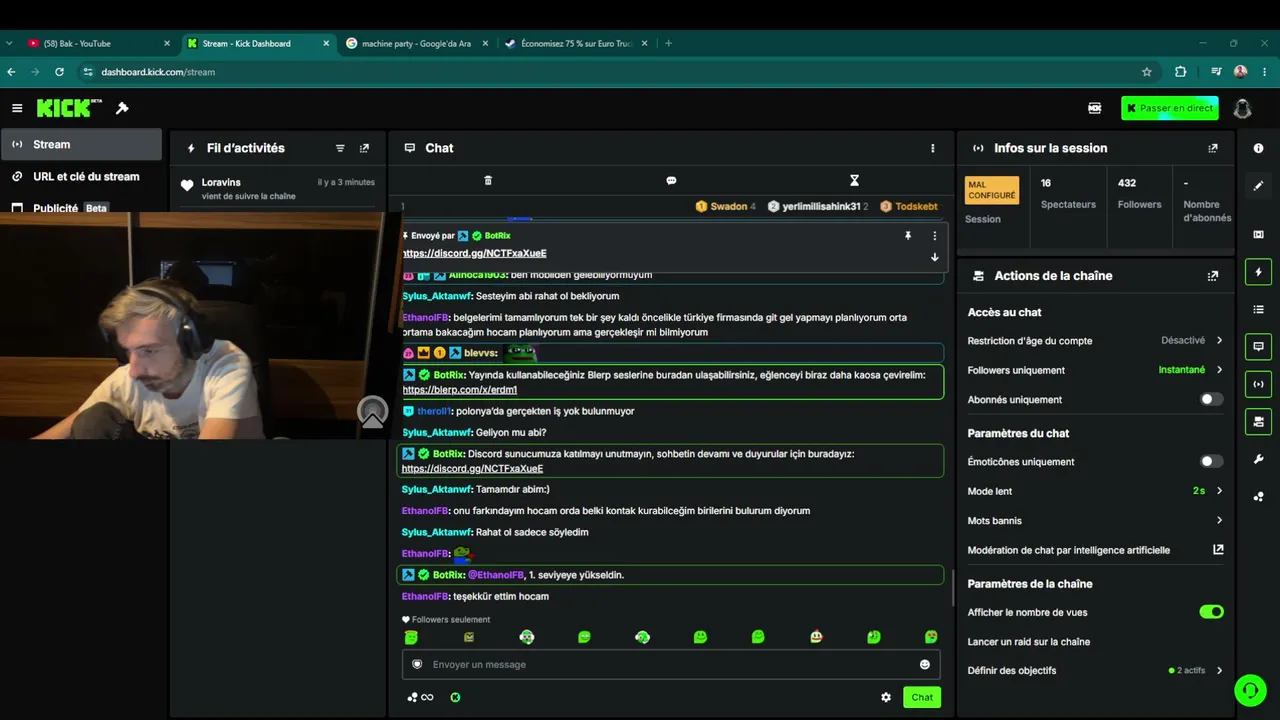Click the hourglass icon in chat toolbar
Image resolution: width=1280 pixels, height=720 pixels.
[854, 181]
